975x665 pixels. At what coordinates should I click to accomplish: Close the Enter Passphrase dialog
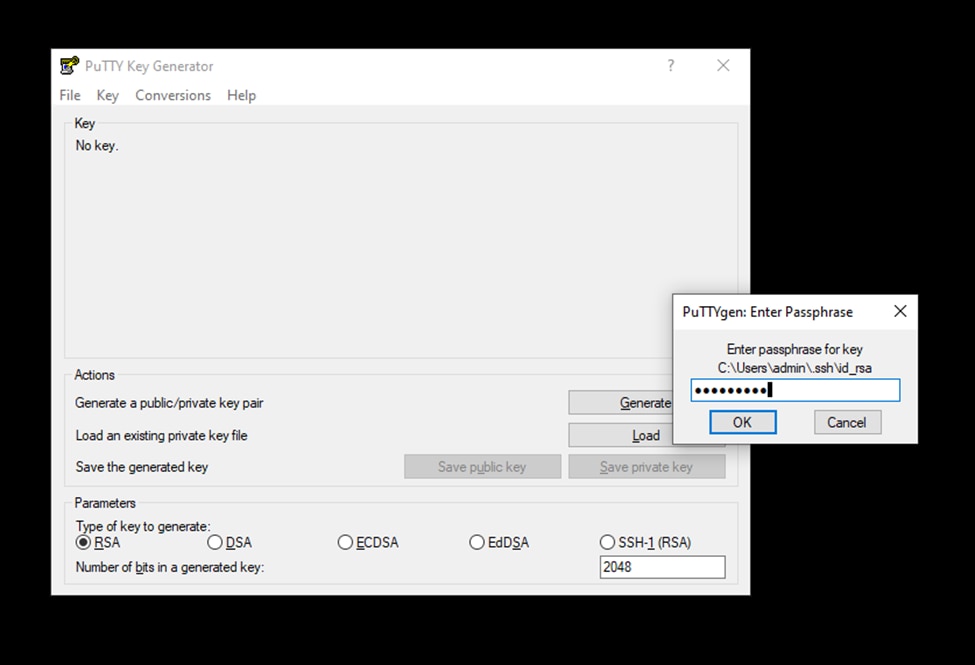point(900,311)
